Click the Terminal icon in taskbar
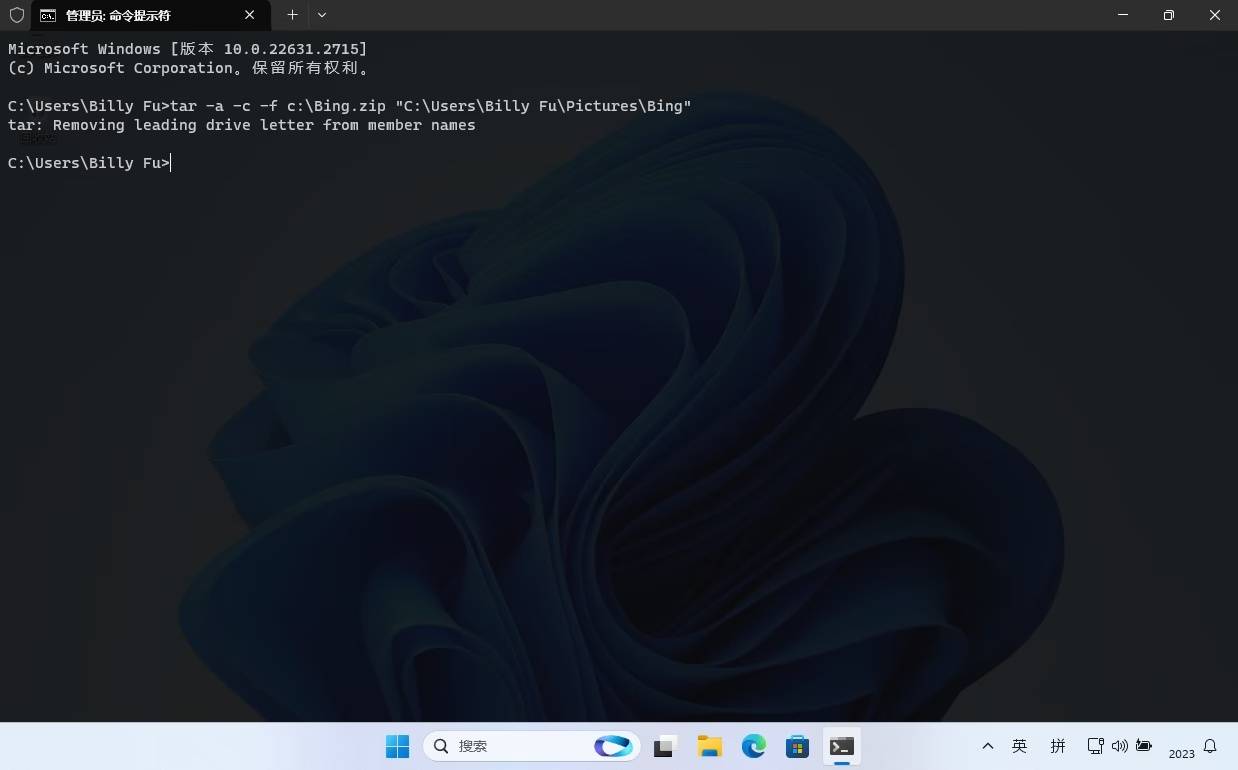 (841, 746)
